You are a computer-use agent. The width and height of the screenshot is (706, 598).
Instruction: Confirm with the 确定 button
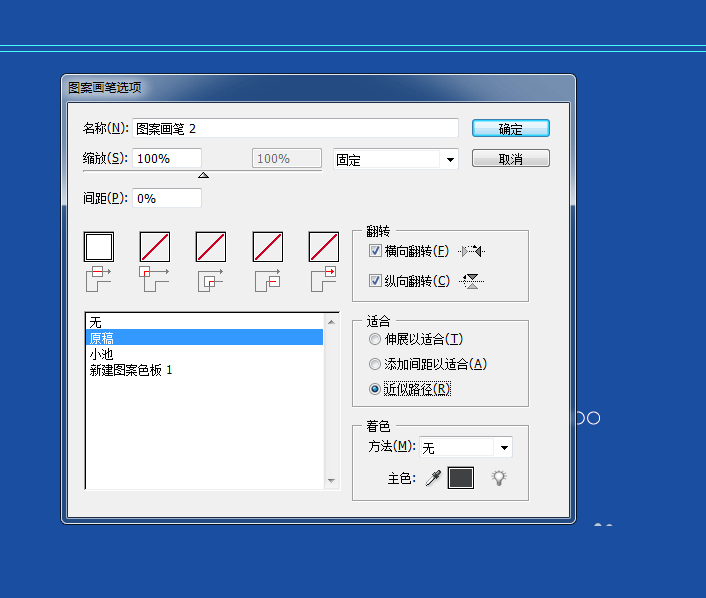tap(511, 128)
